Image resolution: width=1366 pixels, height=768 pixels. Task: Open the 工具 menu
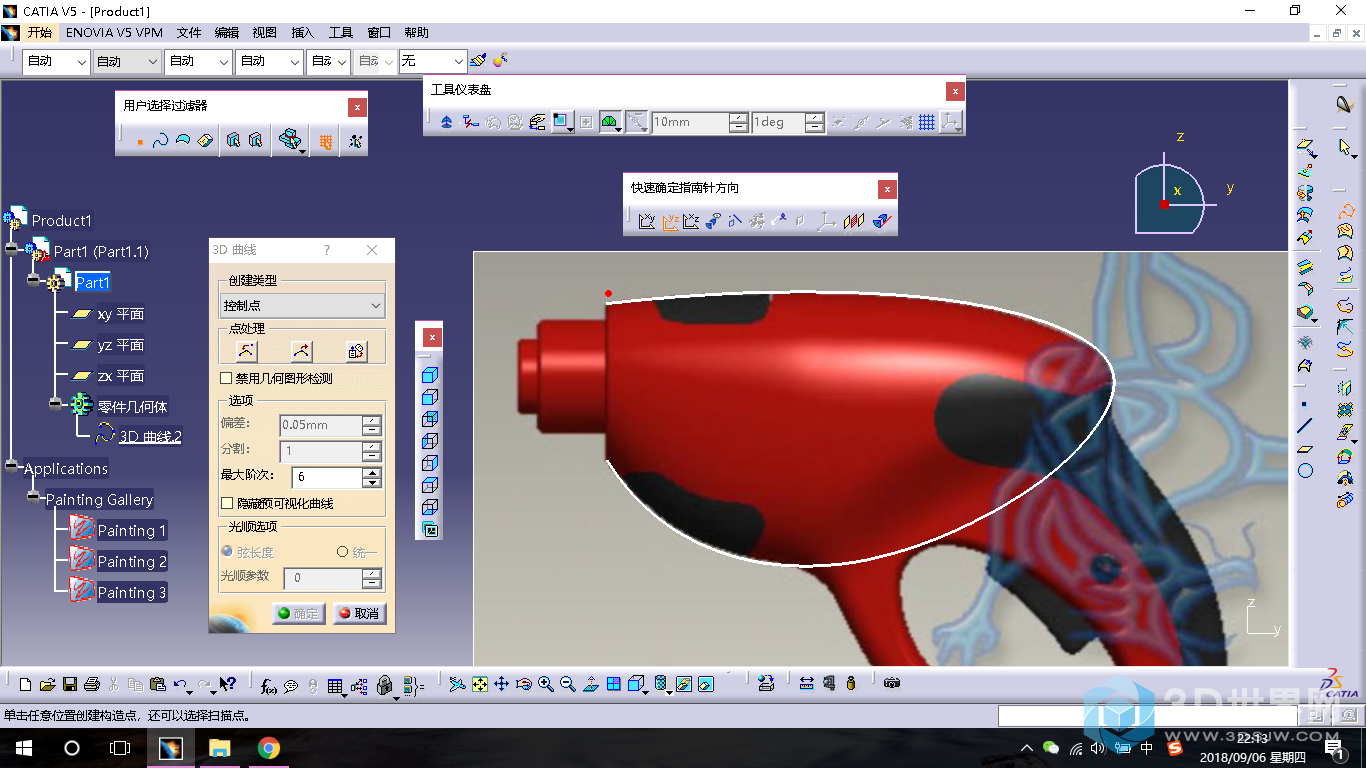(x=341, y=32)
